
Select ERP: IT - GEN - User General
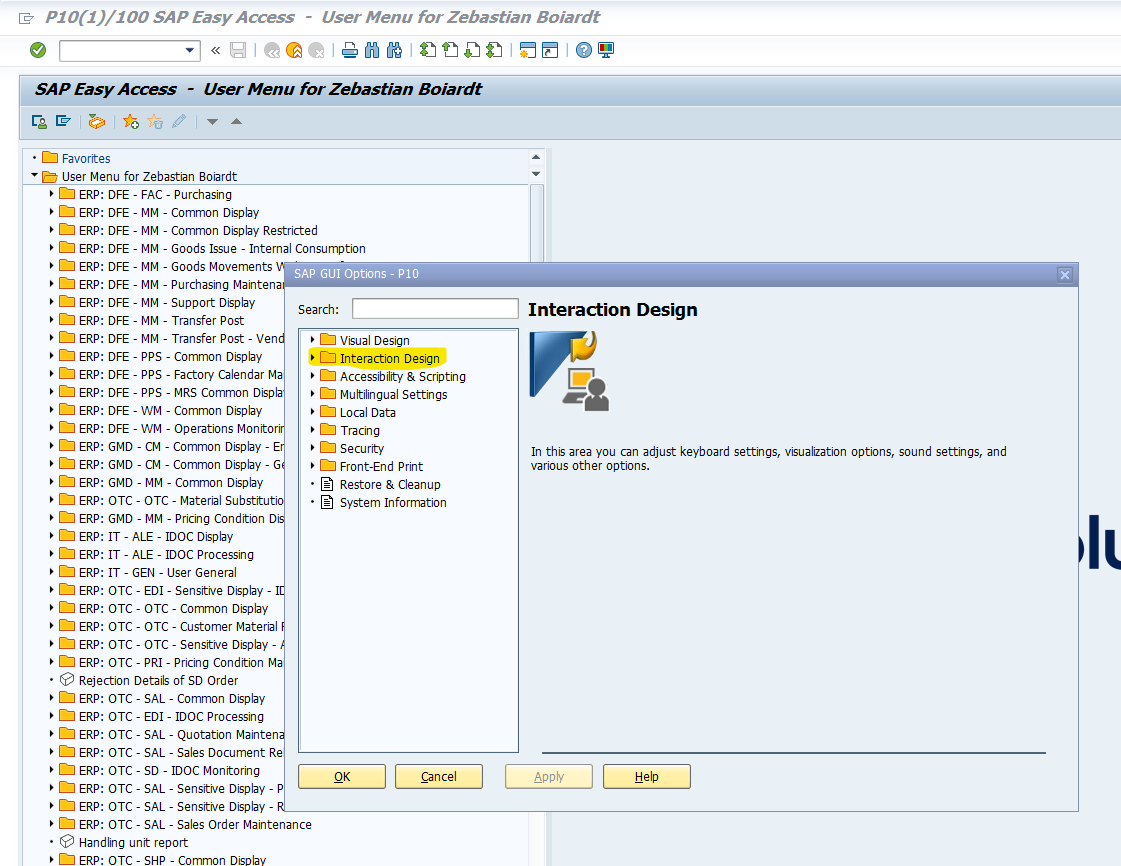point(157,573)
